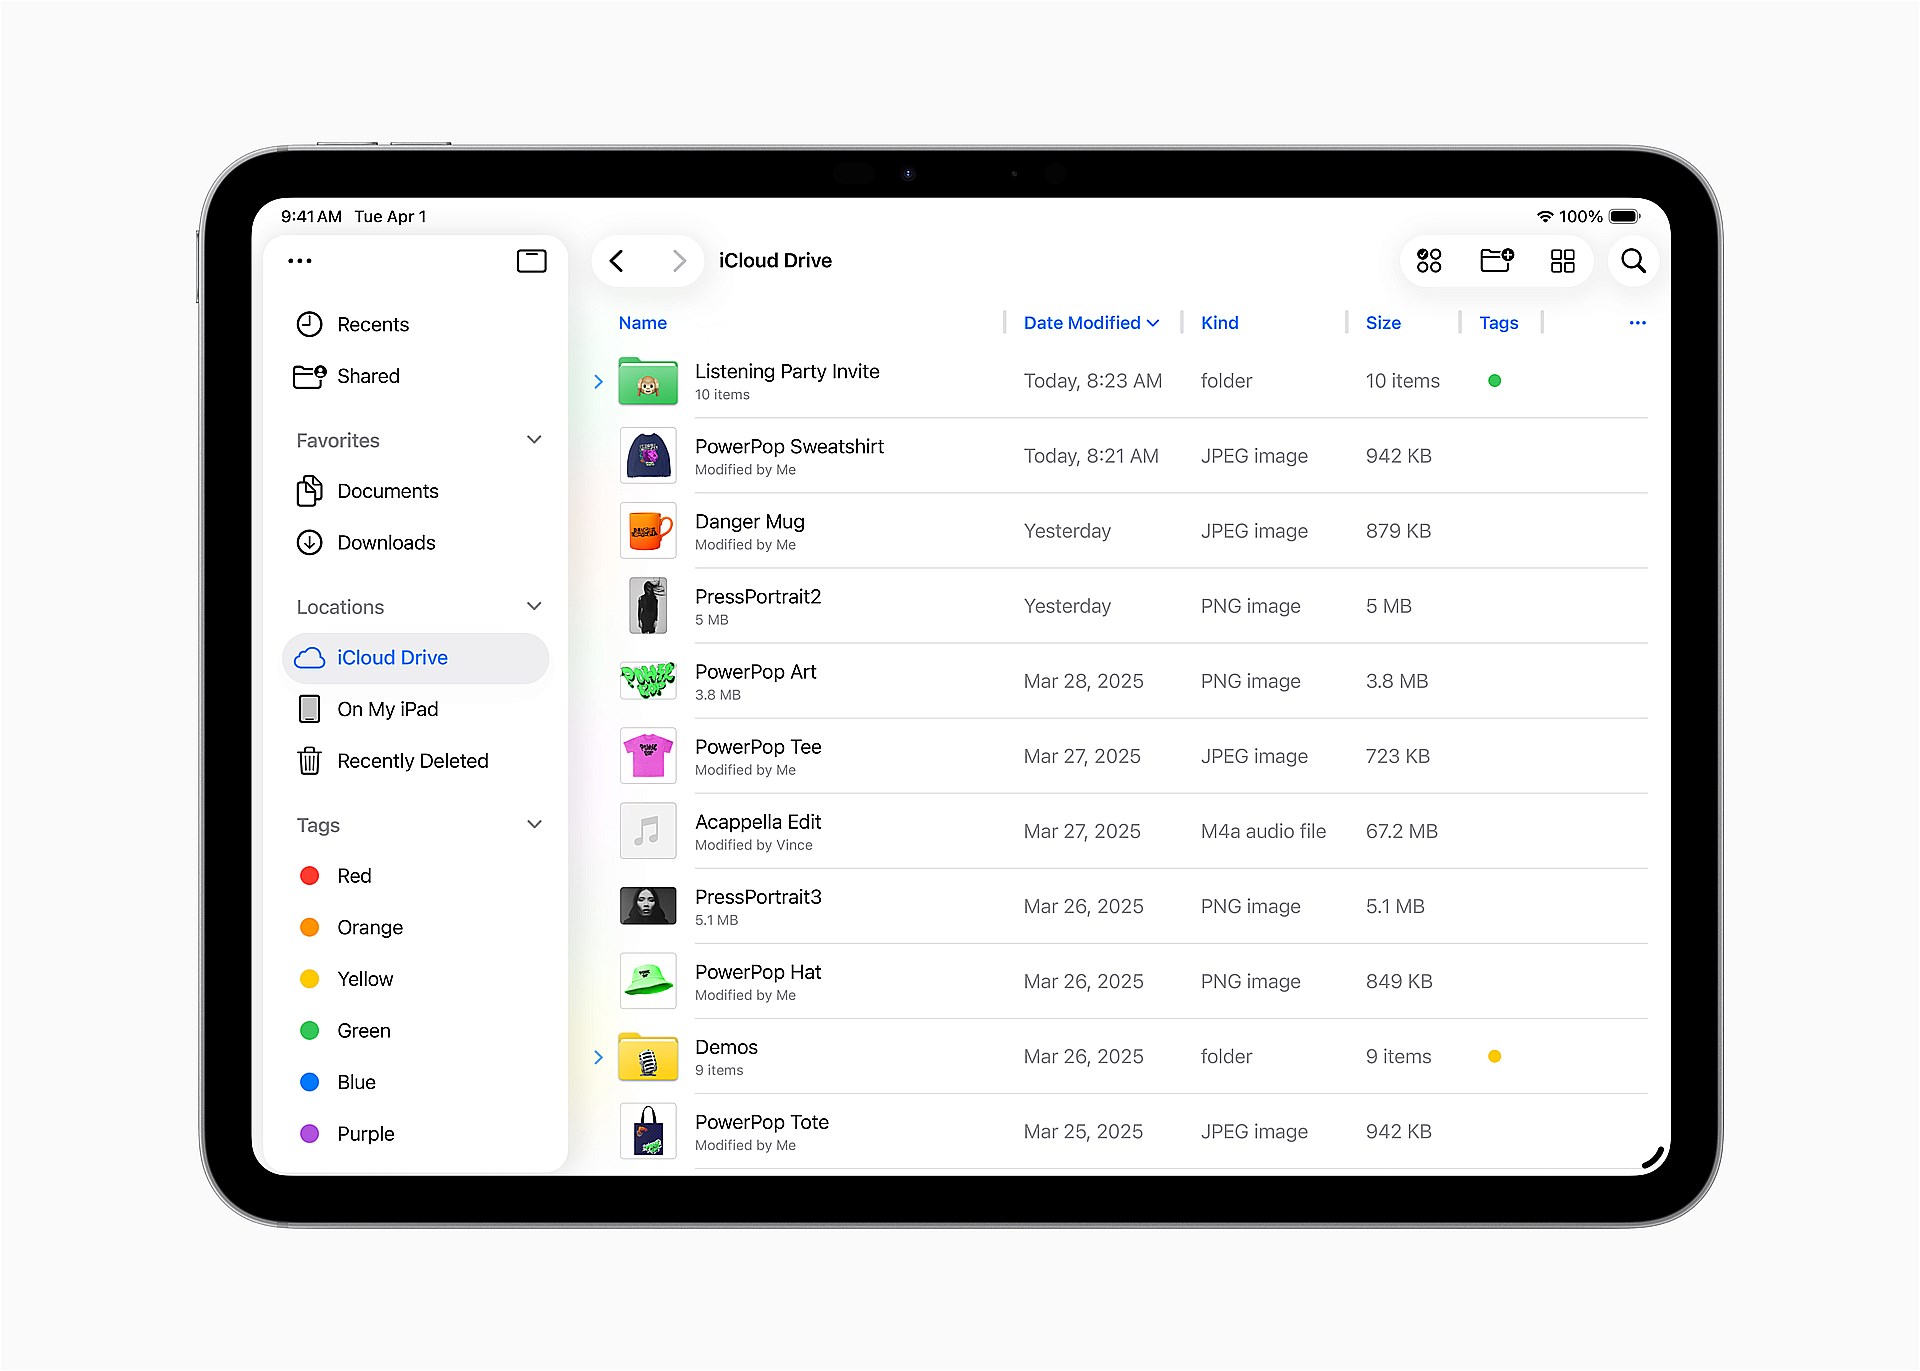Filter by the Blue tag
The height and width of the screenshot is (1371, 1920).
click(415, 1083)
